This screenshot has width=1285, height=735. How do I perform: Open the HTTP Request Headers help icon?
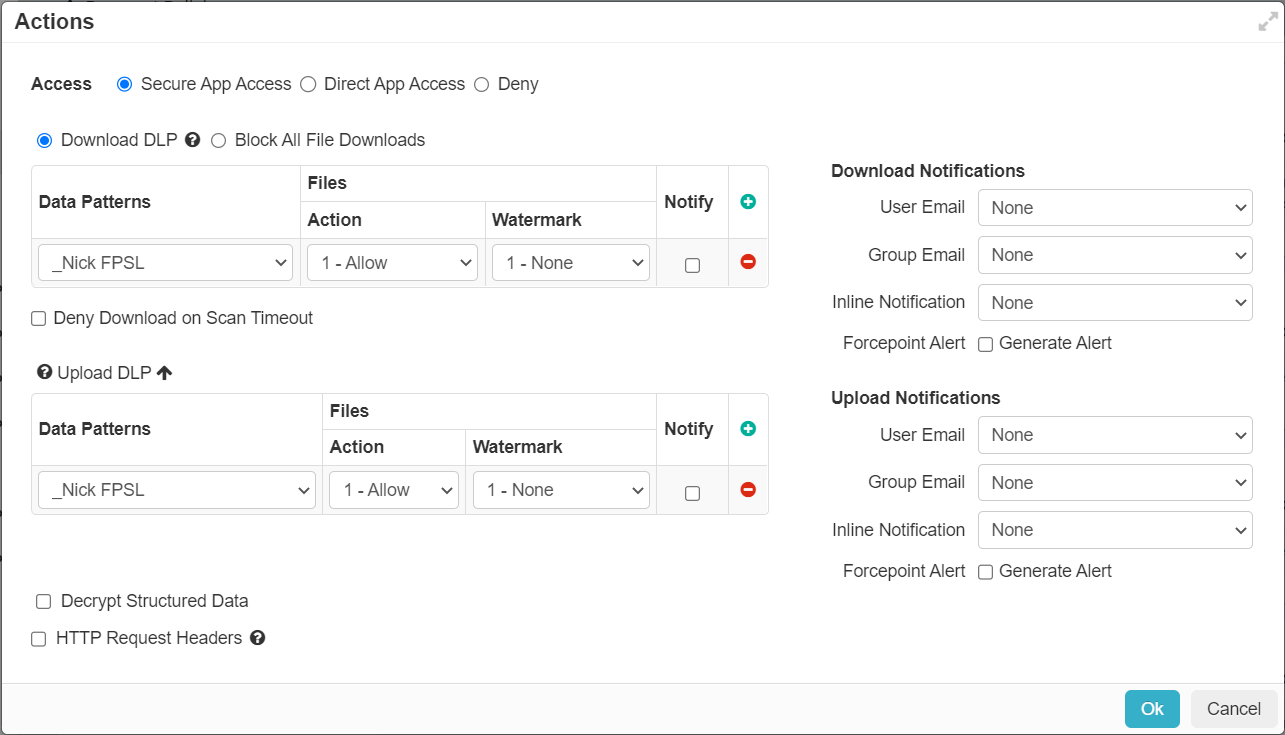(x=257, y=637)
